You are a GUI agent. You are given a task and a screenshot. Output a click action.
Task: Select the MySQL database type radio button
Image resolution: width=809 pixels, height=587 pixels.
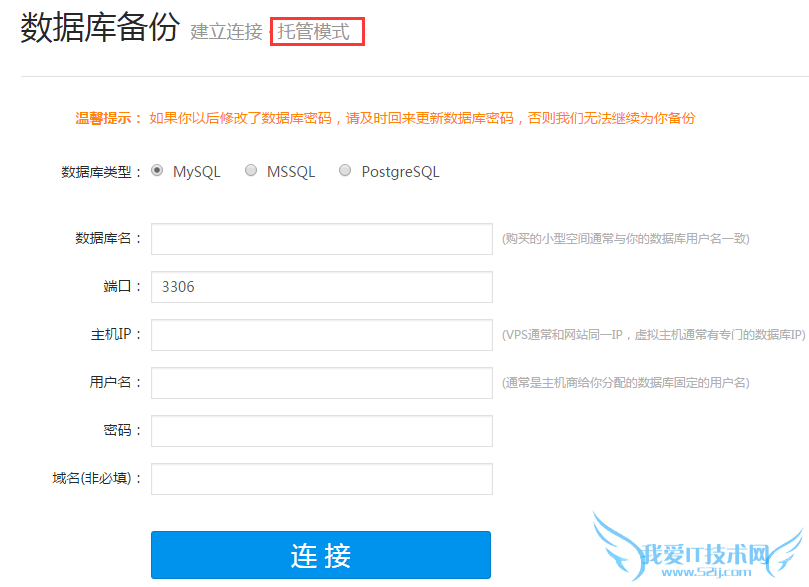coord(158,171)
